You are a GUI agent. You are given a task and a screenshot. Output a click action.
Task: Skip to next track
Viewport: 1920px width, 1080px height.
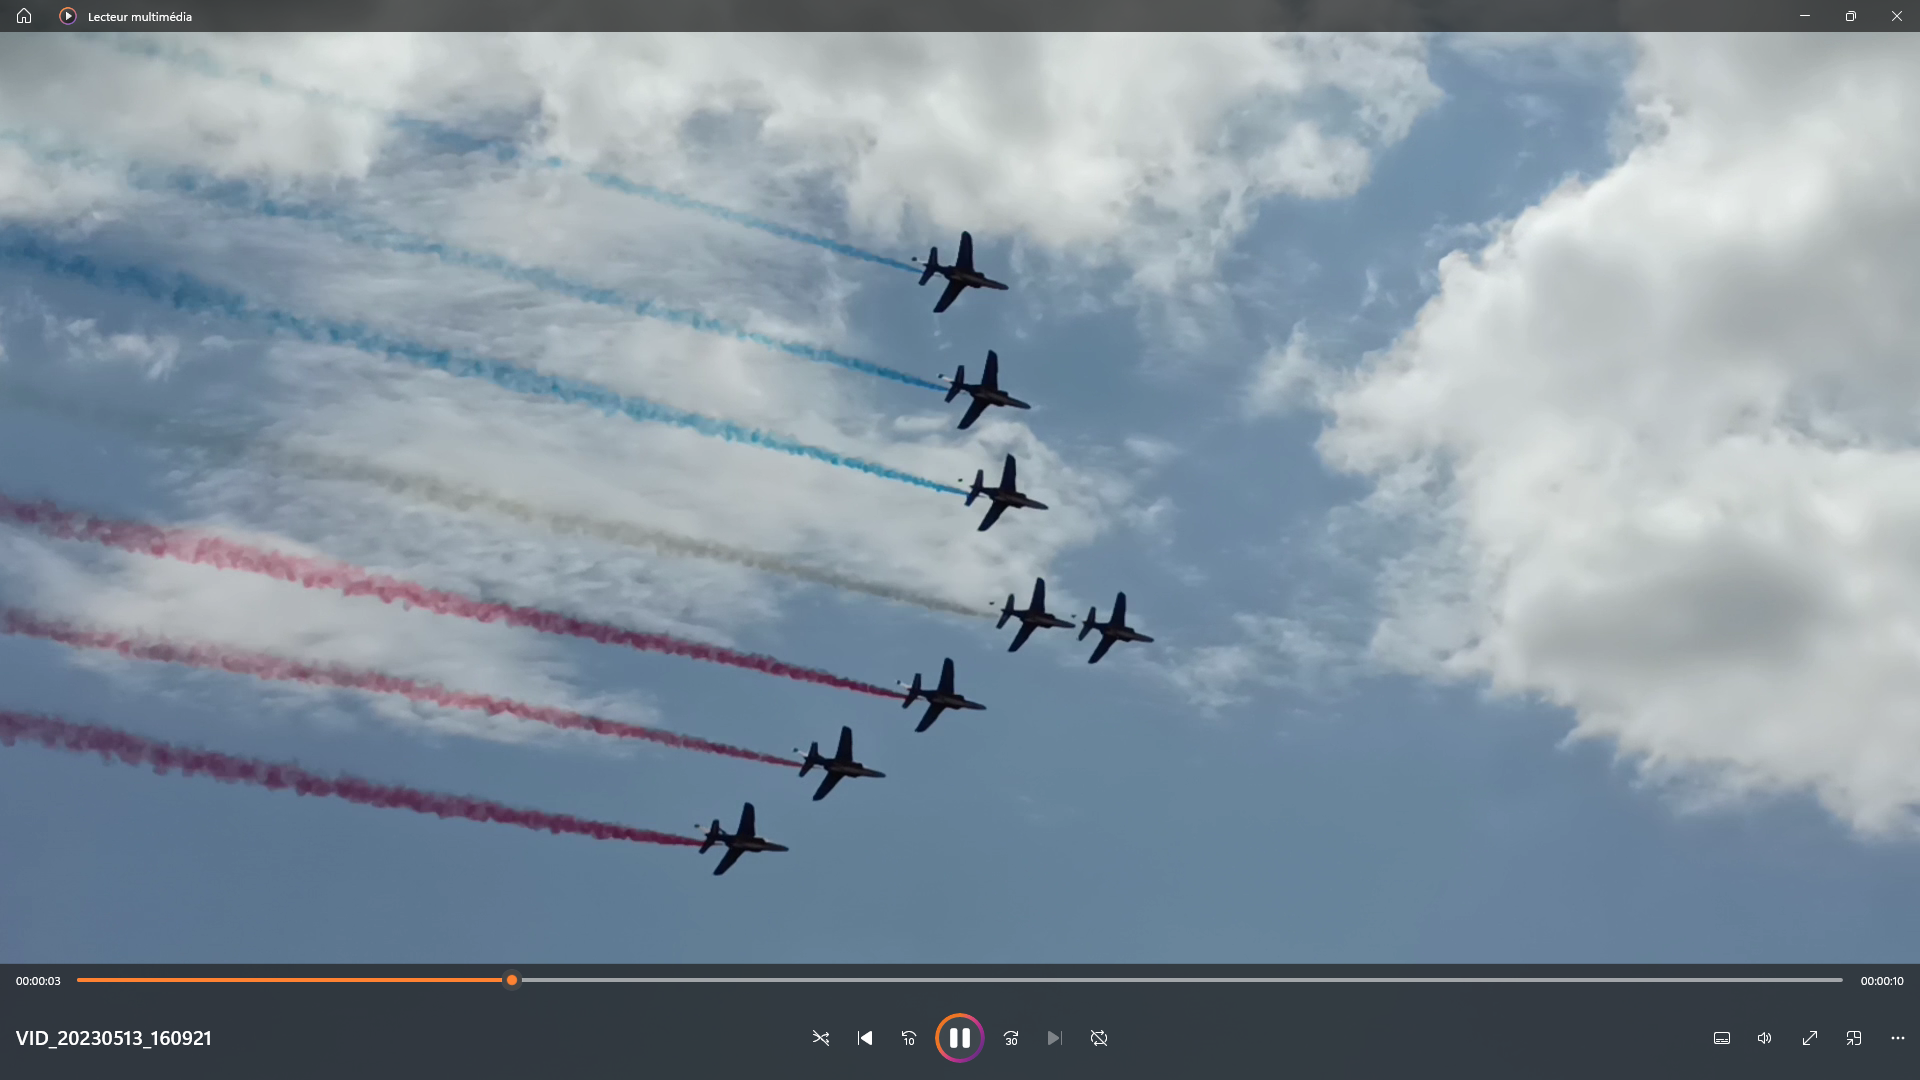click(x=1054, y=1038)
